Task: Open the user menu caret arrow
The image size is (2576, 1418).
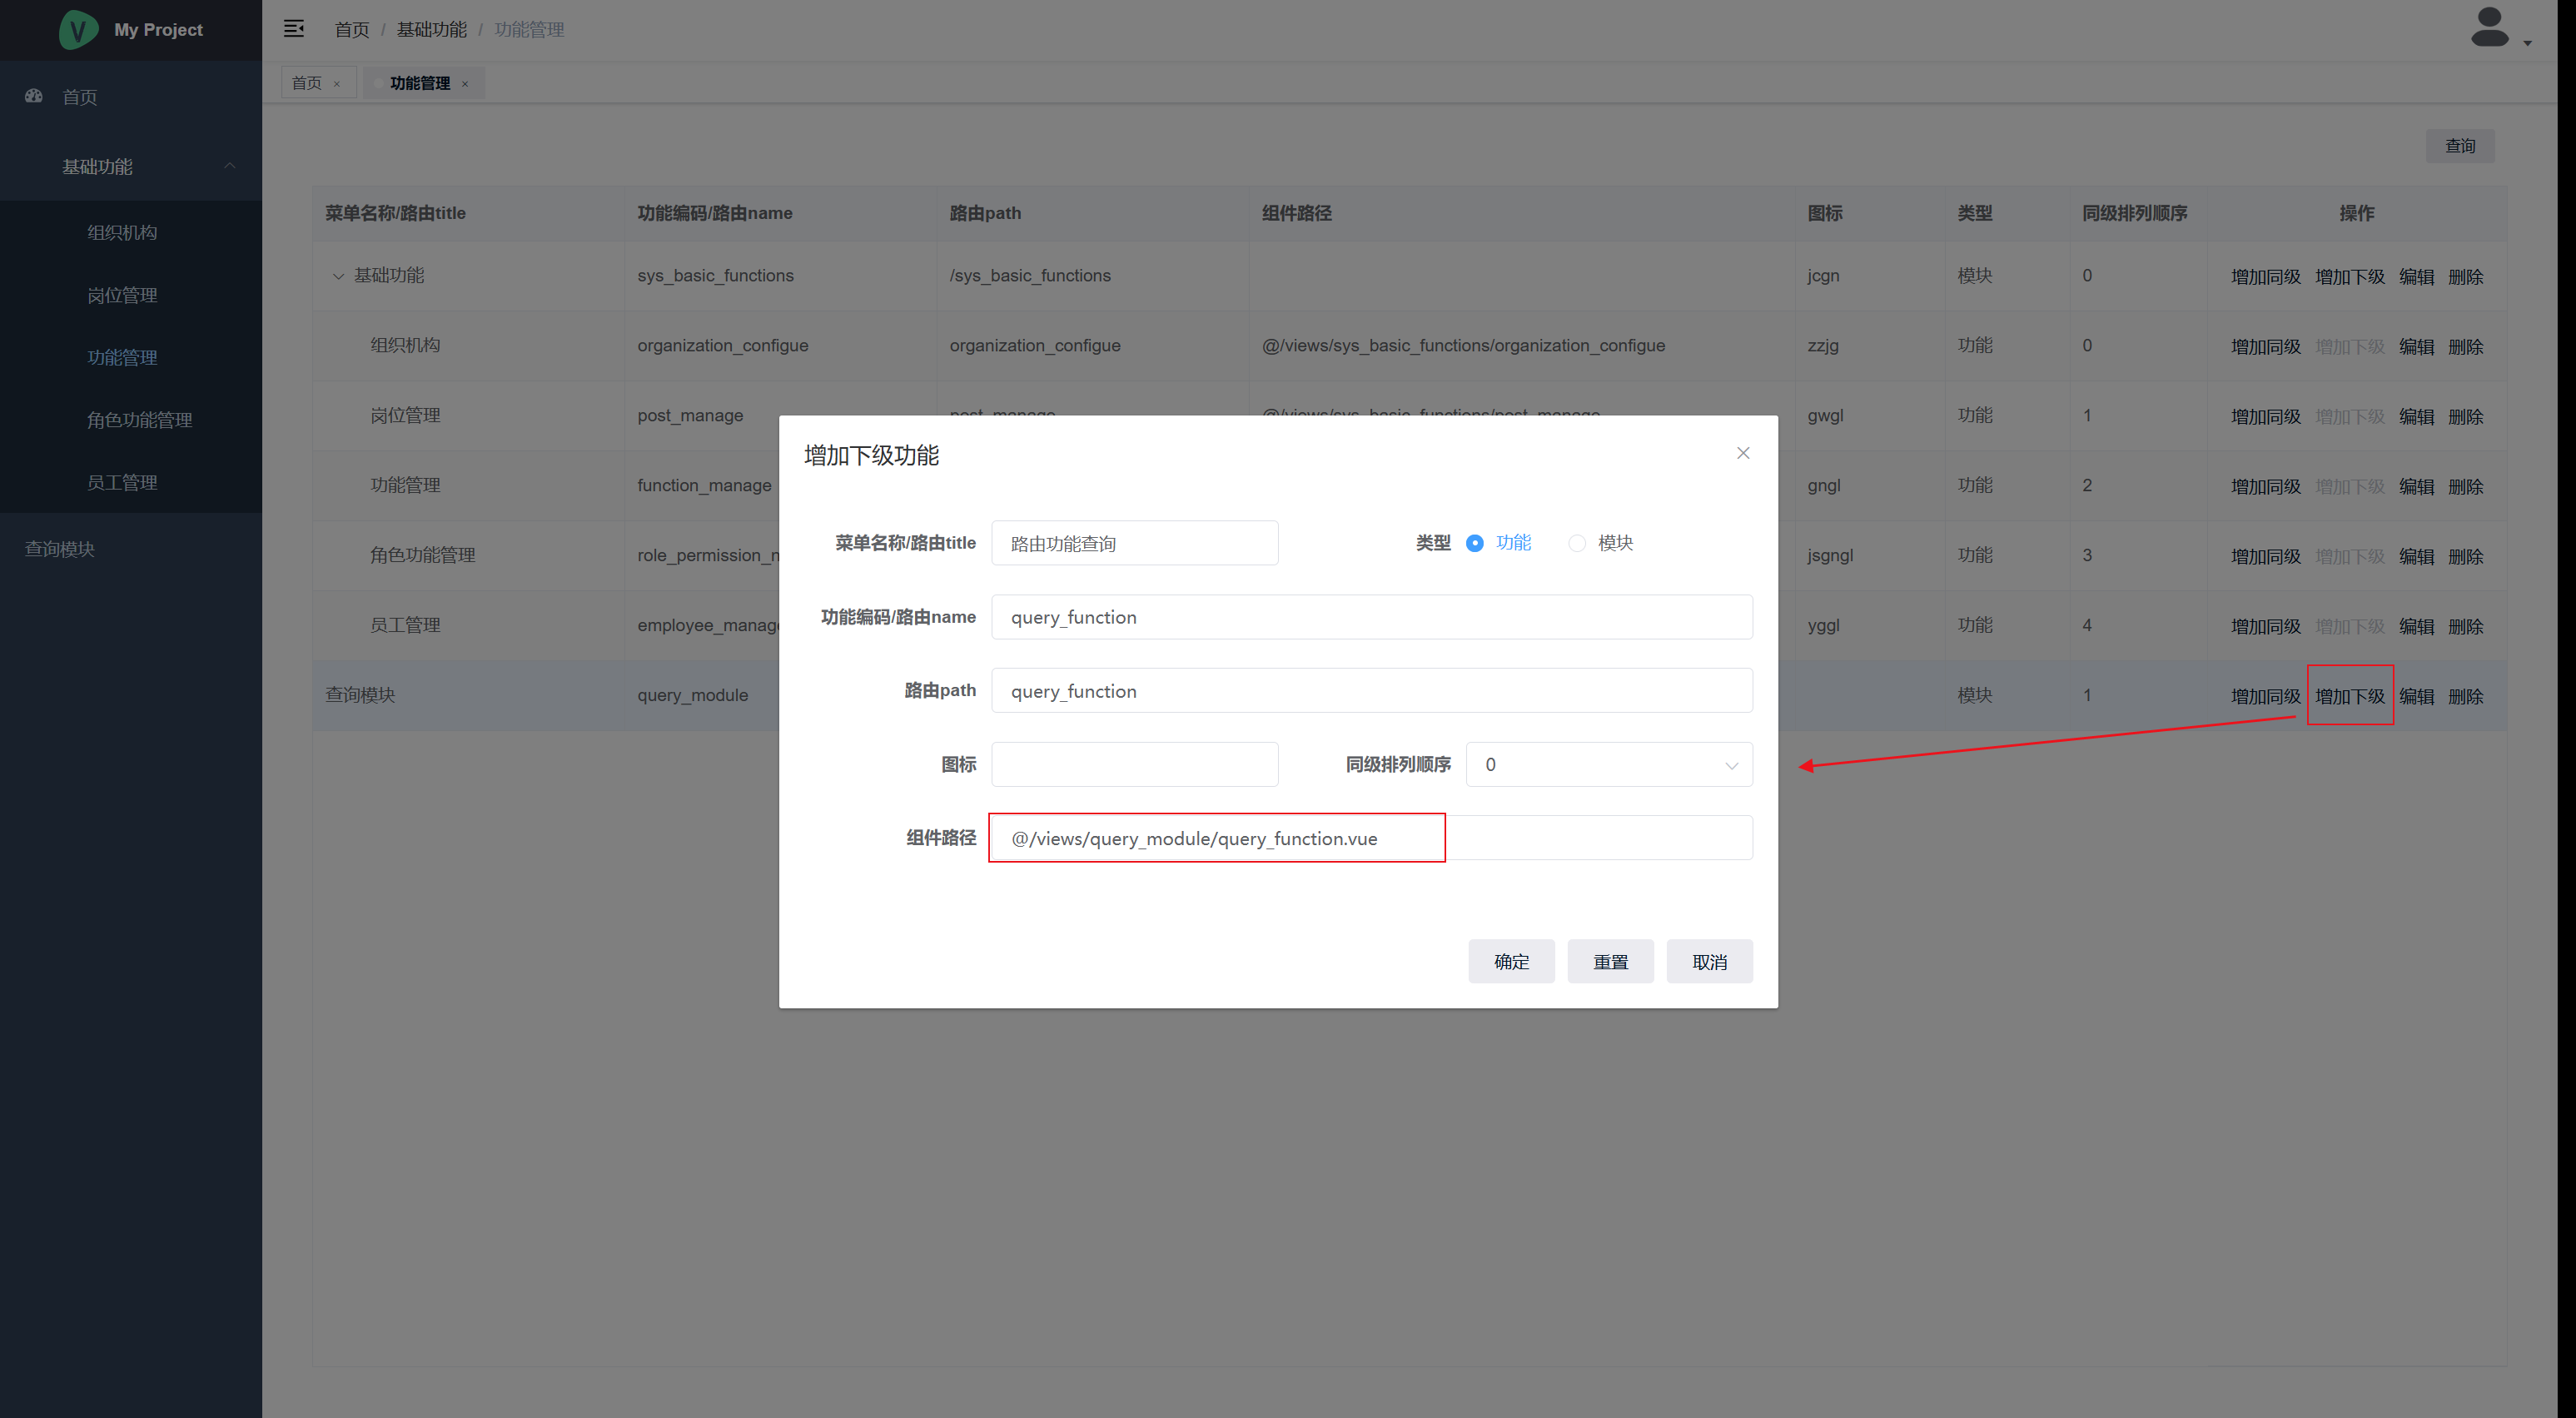Action: tap(2527, 43)
